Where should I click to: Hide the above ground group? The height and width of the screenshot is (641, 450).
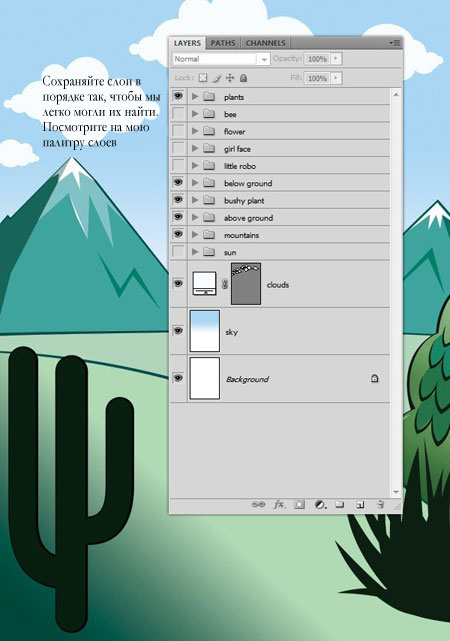pos(178,217)
